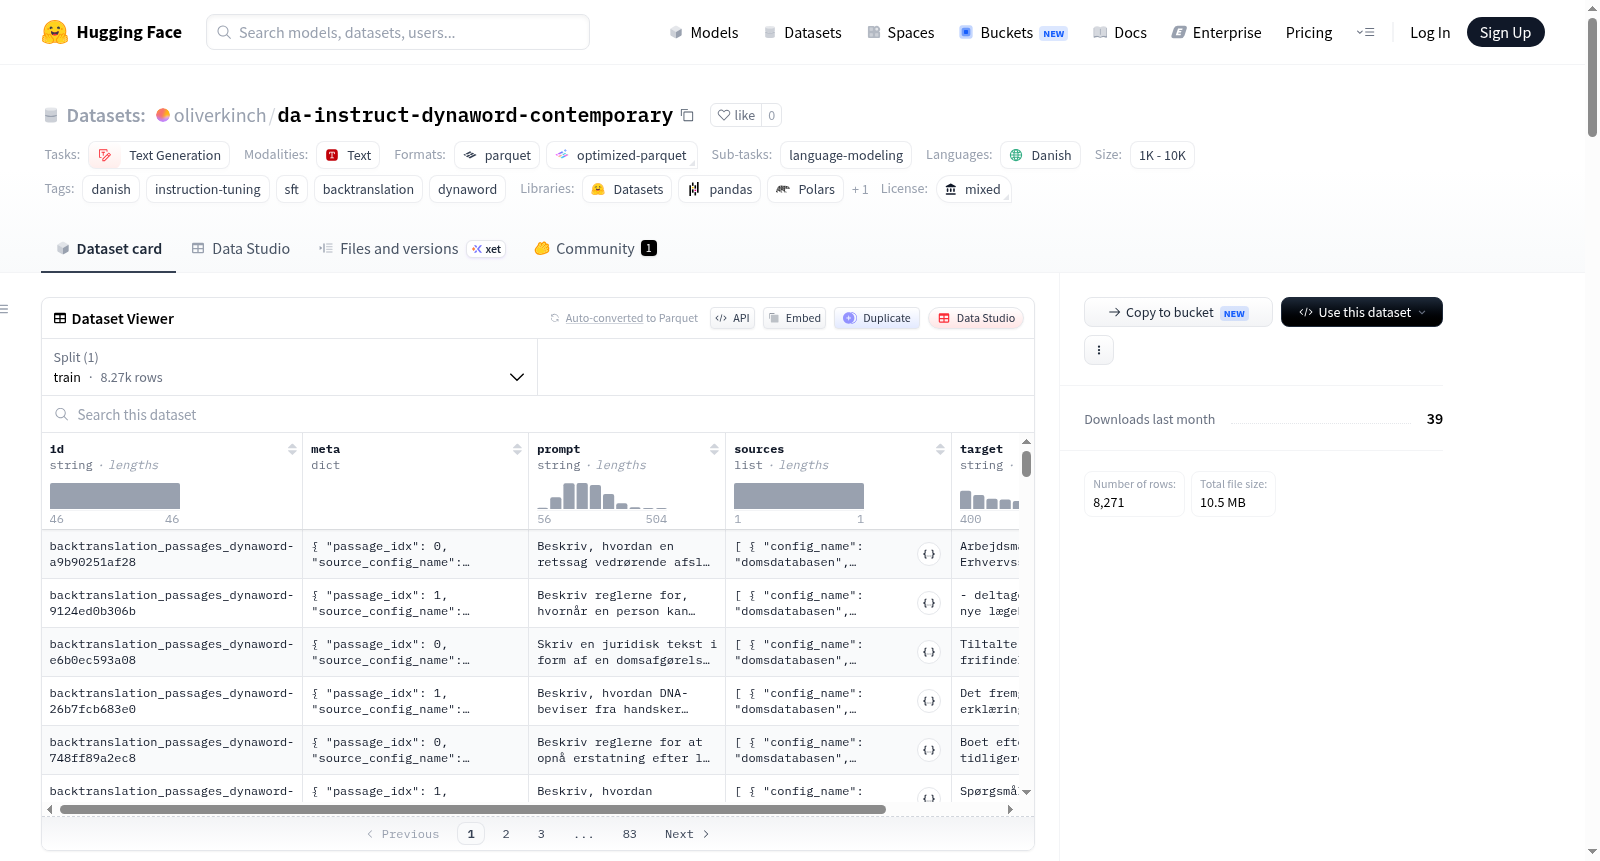Sort by the meta column
The width and height of the screenshot is (1600, 861).
tap(517, 449)
